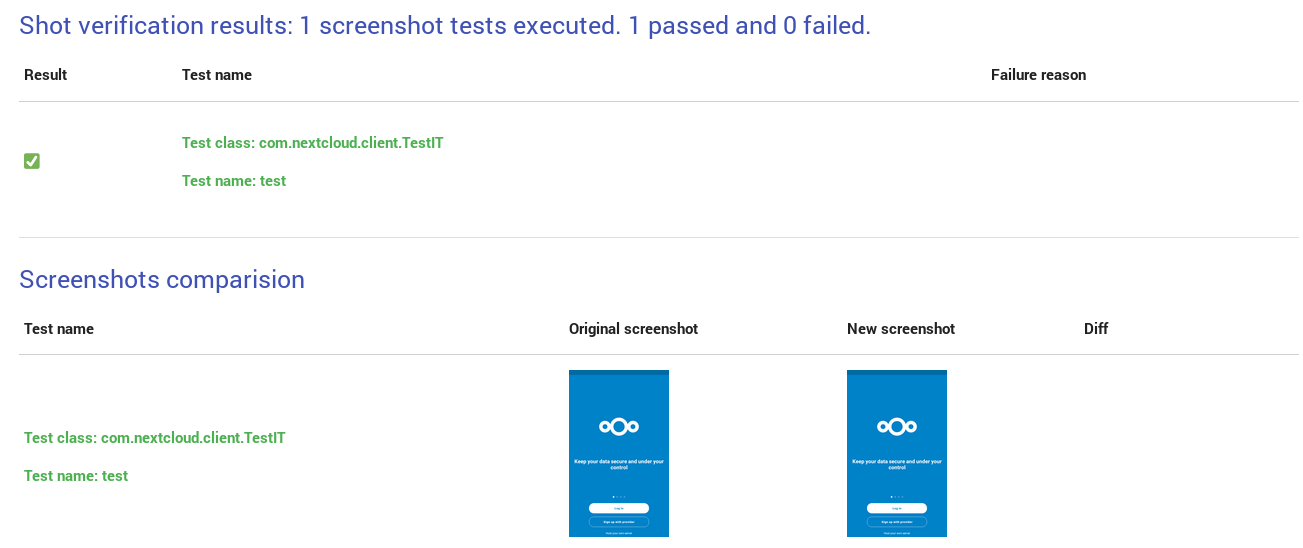Click the Screenshots comparision heading
This screenshot has height=548, width=1303.
[x=162, y=280]
